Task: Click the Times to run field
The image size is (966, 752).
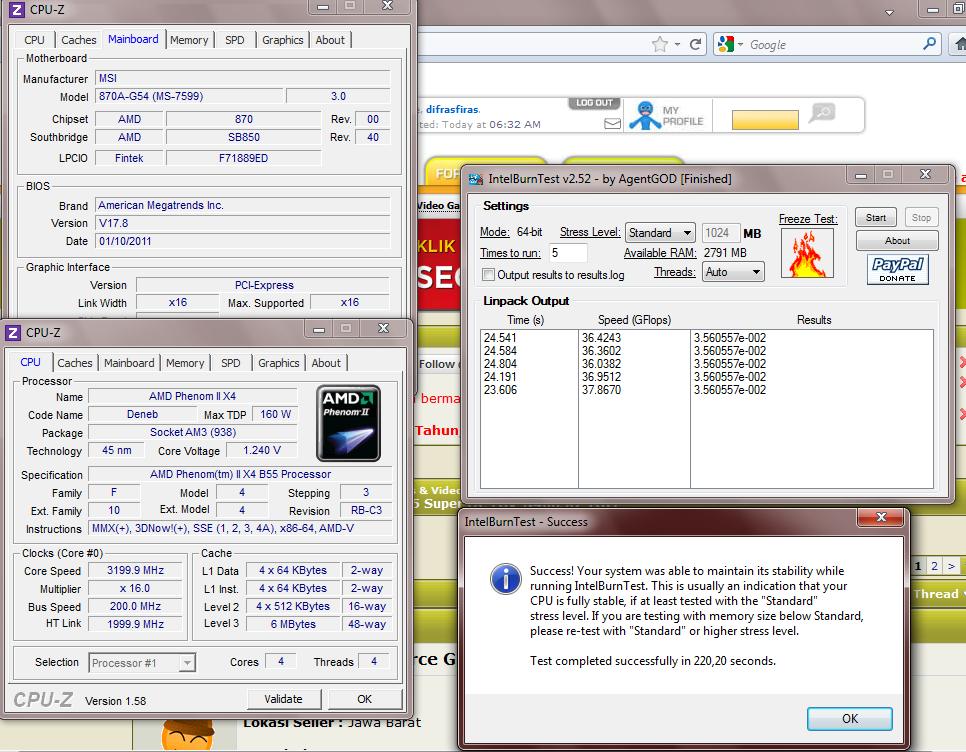Action: pyautogui.click(x=568, y=253)
